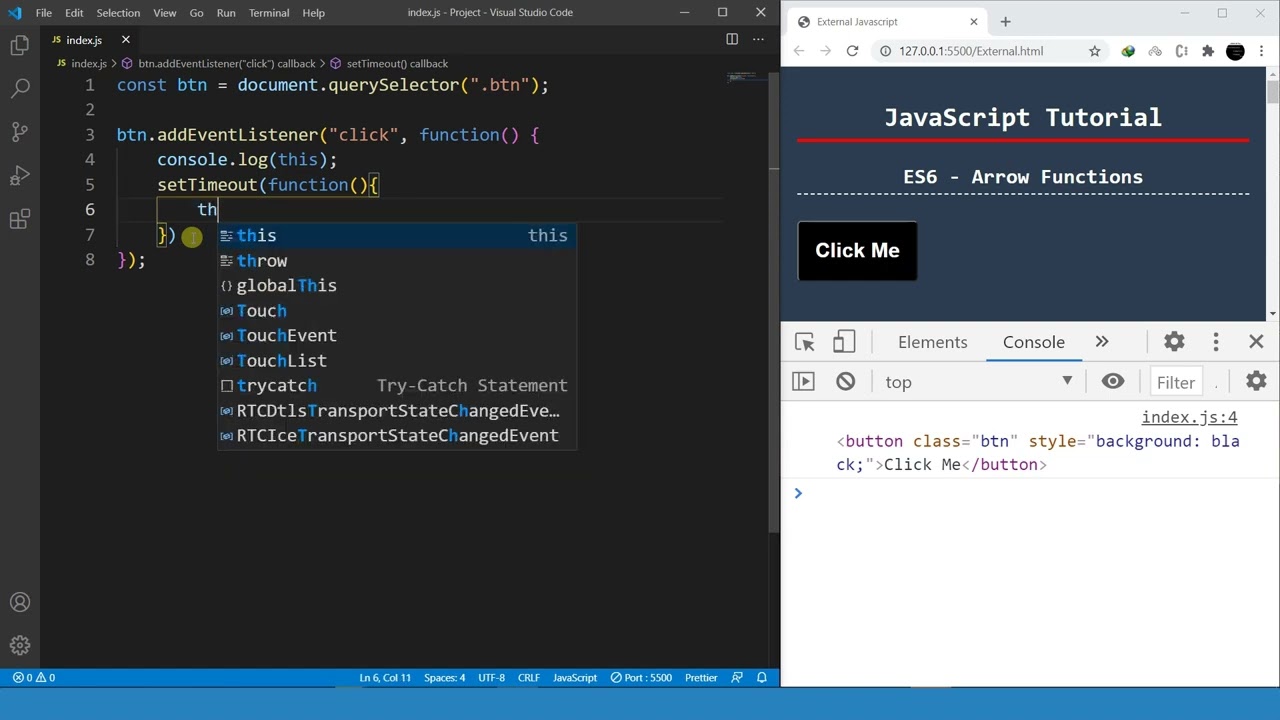The height and width of the screenshot is (720, 1280).
Task: Open the Selection menu
Action: coord(118,13)
